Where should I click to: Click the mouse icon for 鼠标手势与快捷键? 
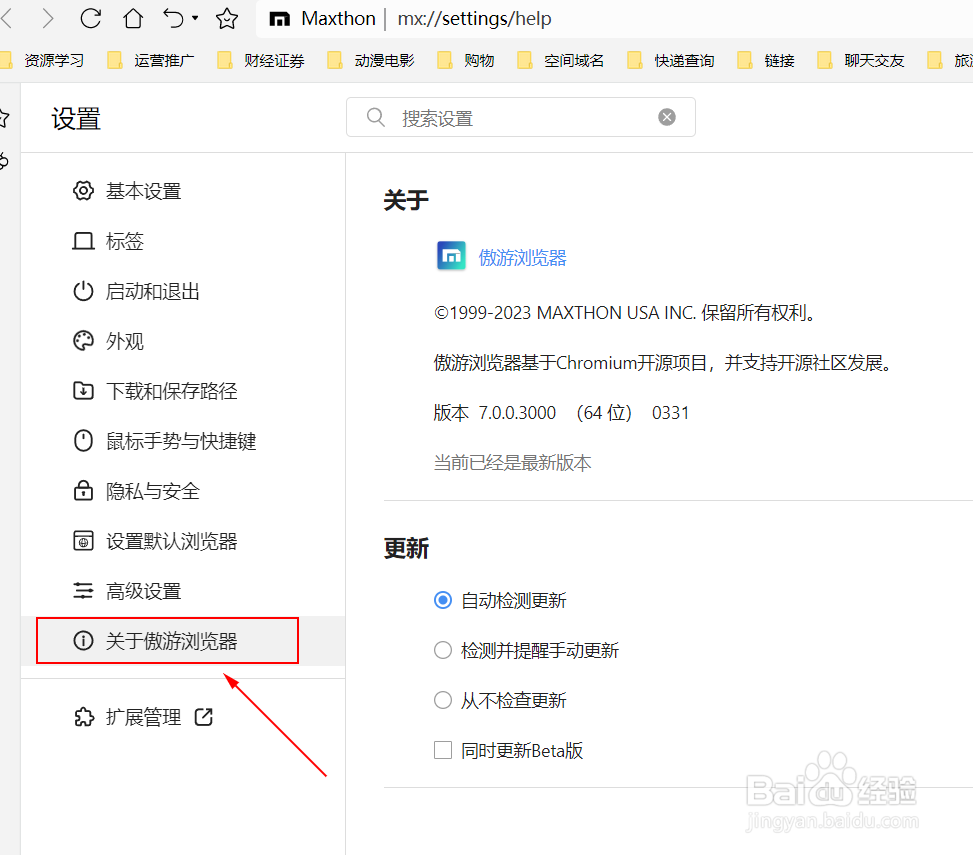[x=83, y=441]
